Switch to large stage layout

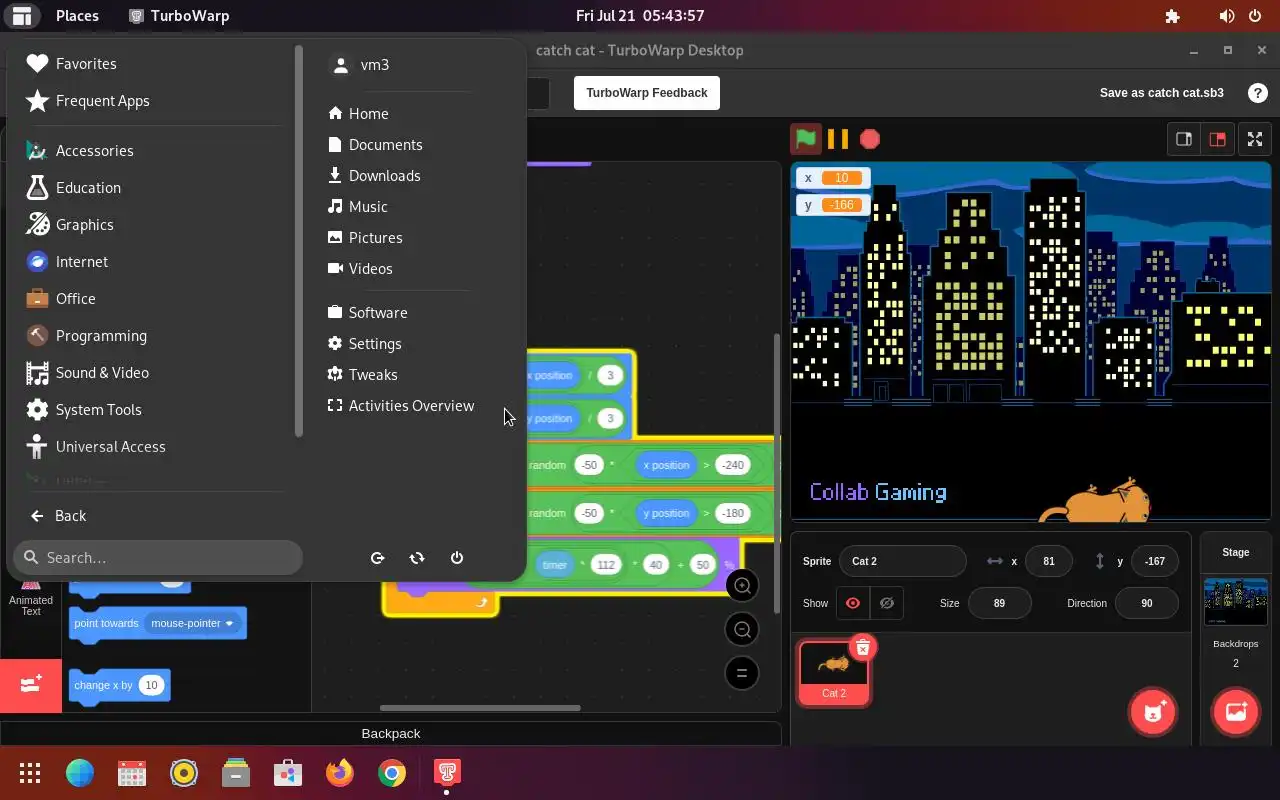pyautogui.click(x=1217, y=139)
